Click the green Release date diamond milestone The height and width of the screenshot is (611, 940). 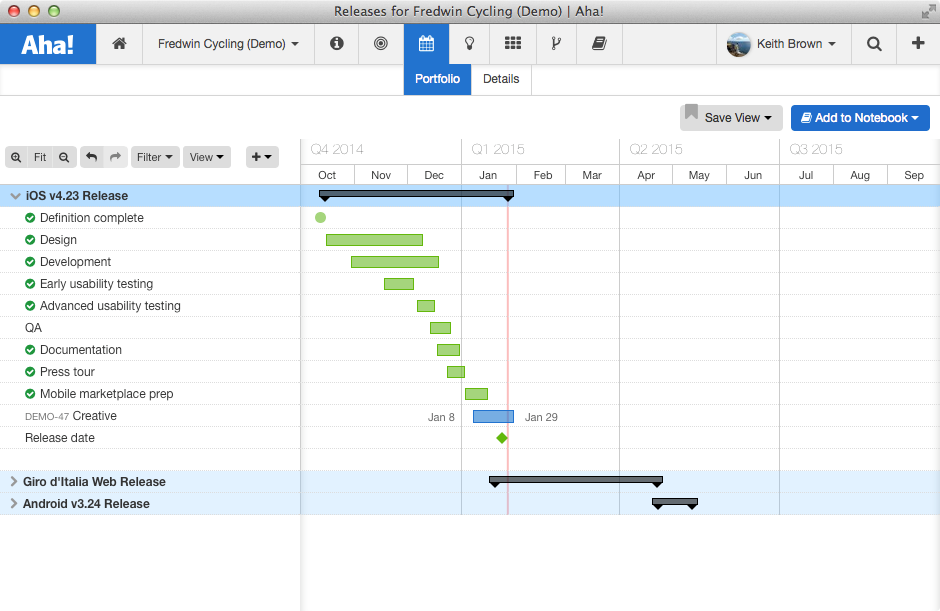(x=502, y=438)
